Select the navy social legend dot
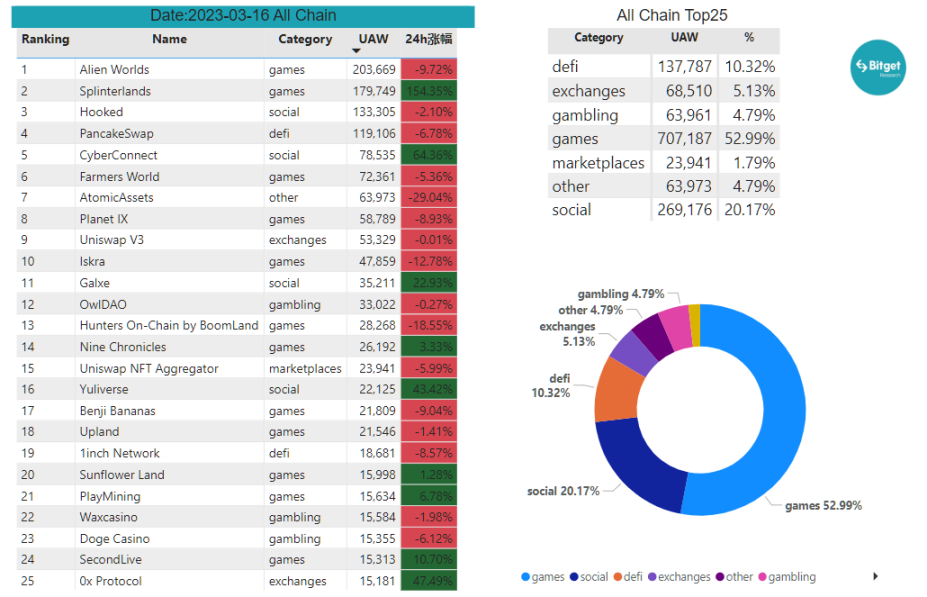The width and height of the screenshot is (927, 597). 574,577
